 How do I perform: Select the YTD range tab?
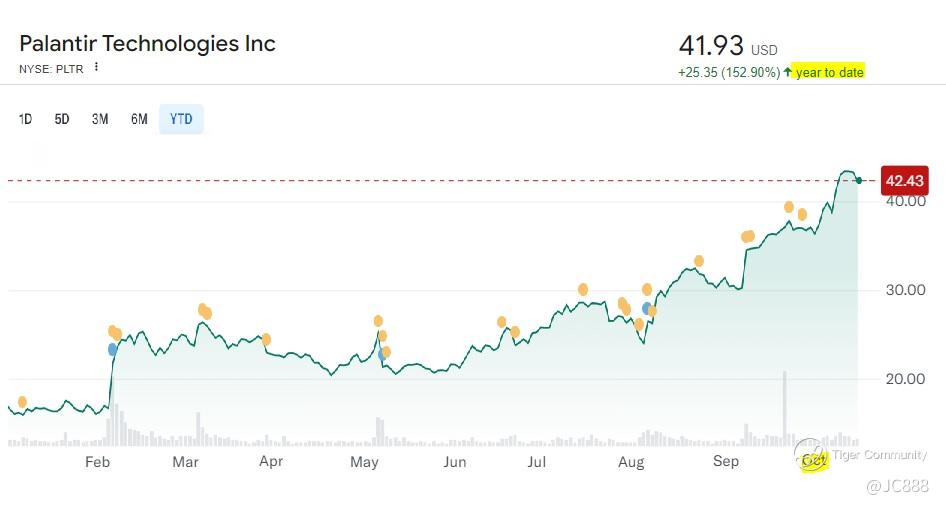point(181,119)
